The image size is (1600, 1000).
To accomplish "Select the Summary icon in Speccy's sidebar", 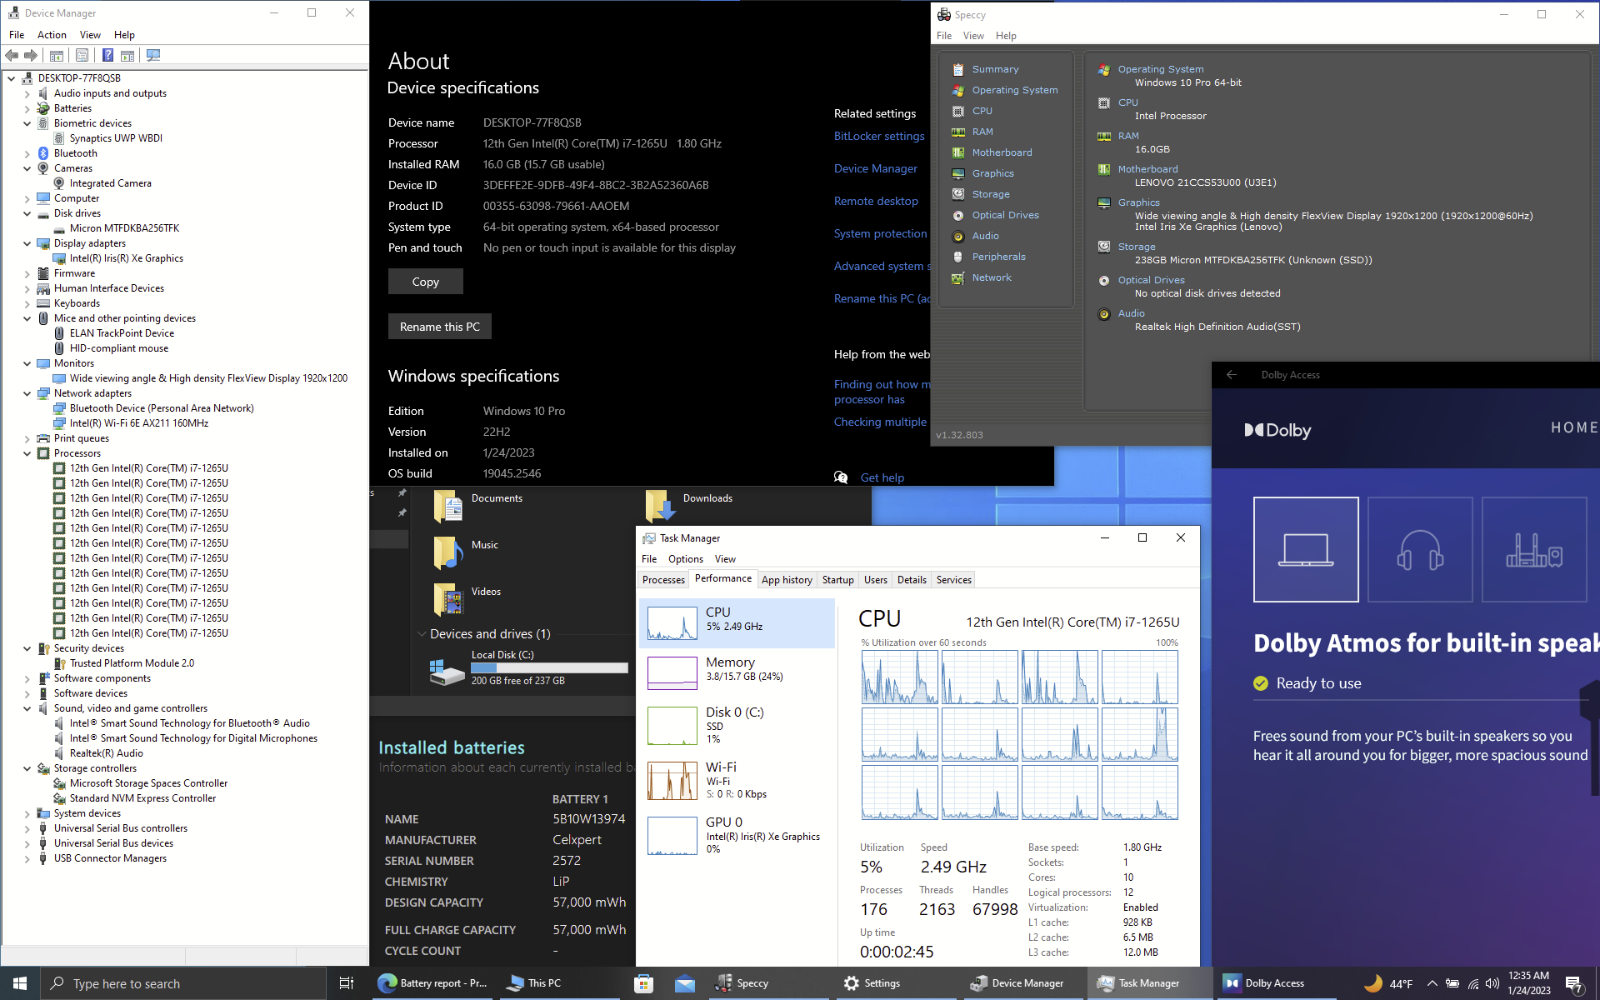I will pos(958,69).
